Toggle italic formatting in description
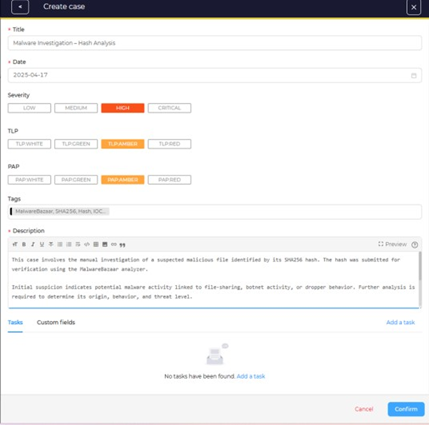The height and width of the screenshot is (425, 429). 33,244
